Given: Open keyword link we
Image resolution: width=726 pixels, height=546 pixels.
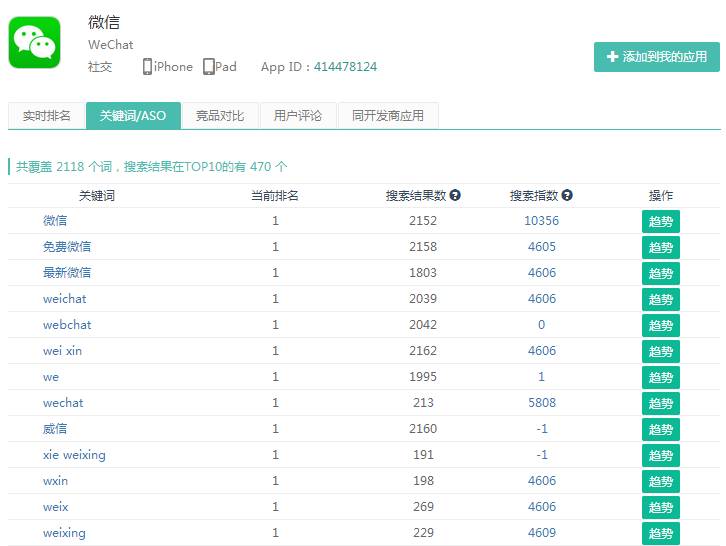Looking at the screenshot, I should click(51, 377).
